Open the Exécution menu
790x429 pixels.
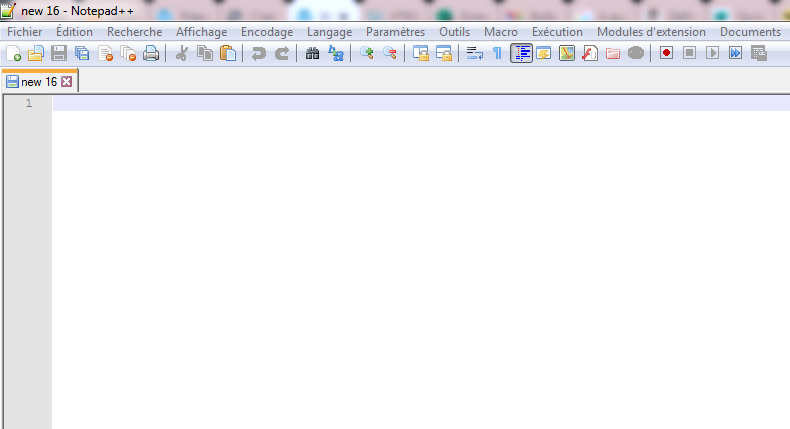[557, 32]
